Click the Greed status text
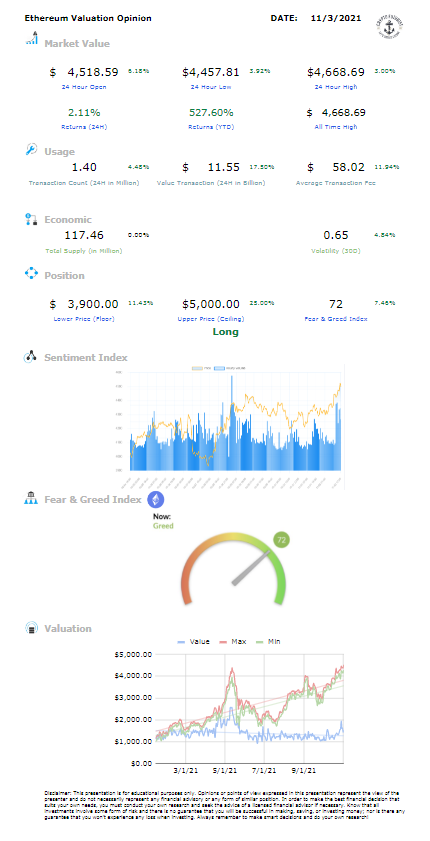The image size is (430, 841). [164, 526]
